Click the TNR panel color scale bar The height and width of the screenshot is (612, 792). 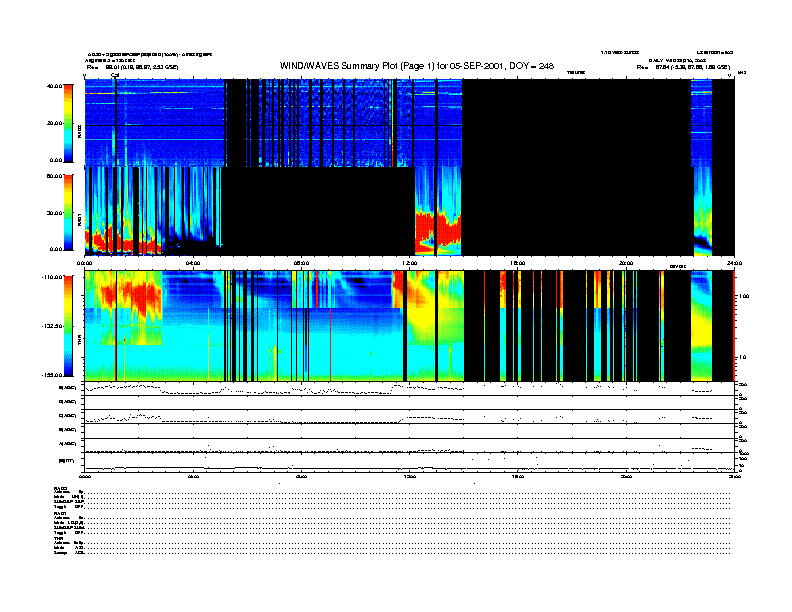(x=68, y=326)
